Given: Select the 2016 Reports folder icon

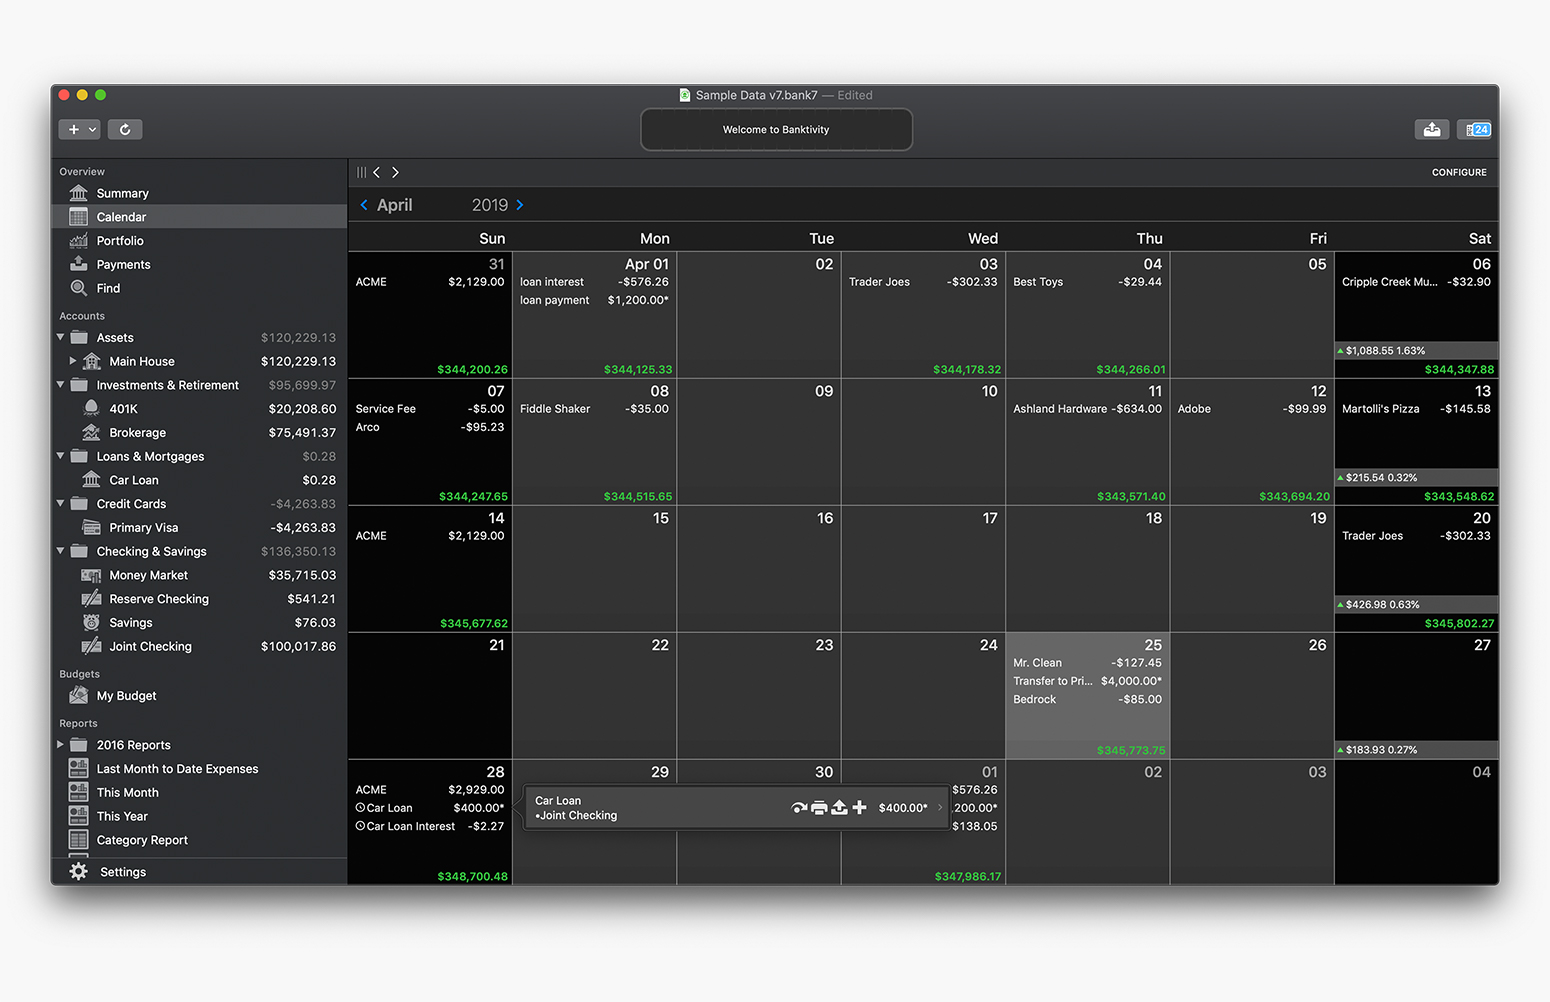Looking at the screenshot, I should tap(79, 745).
